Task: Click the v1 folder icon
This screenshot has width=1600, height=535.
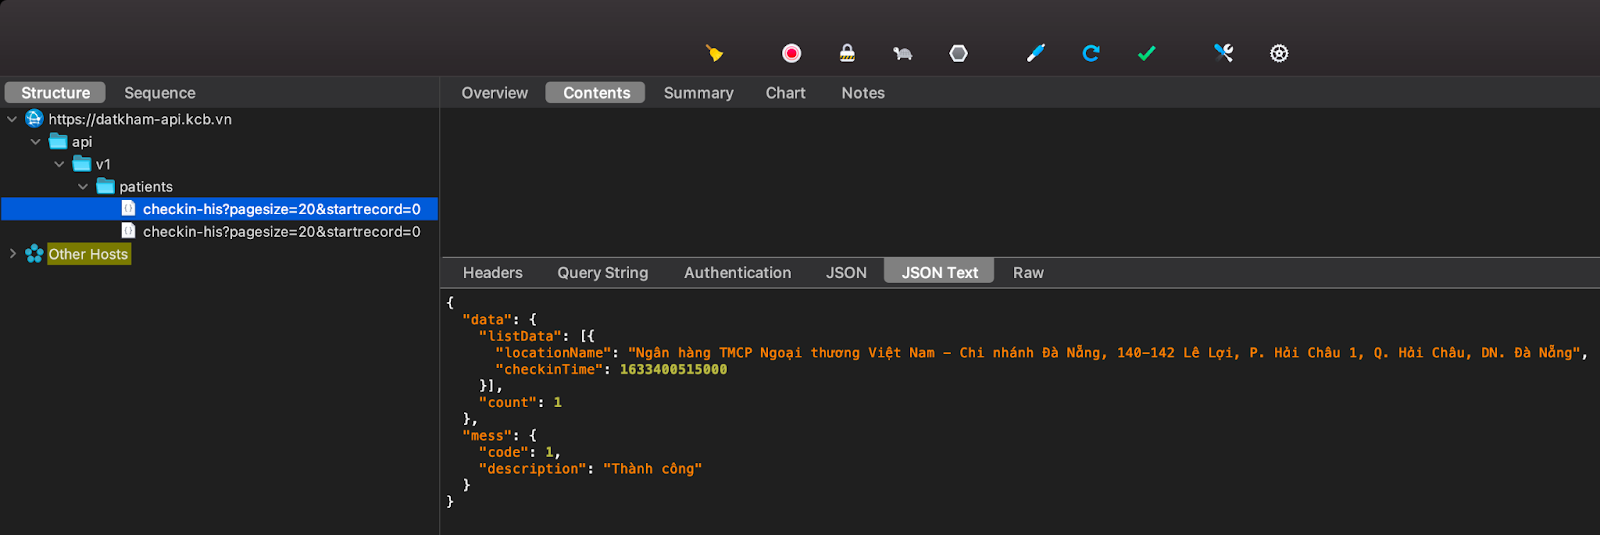Action: 82,164
